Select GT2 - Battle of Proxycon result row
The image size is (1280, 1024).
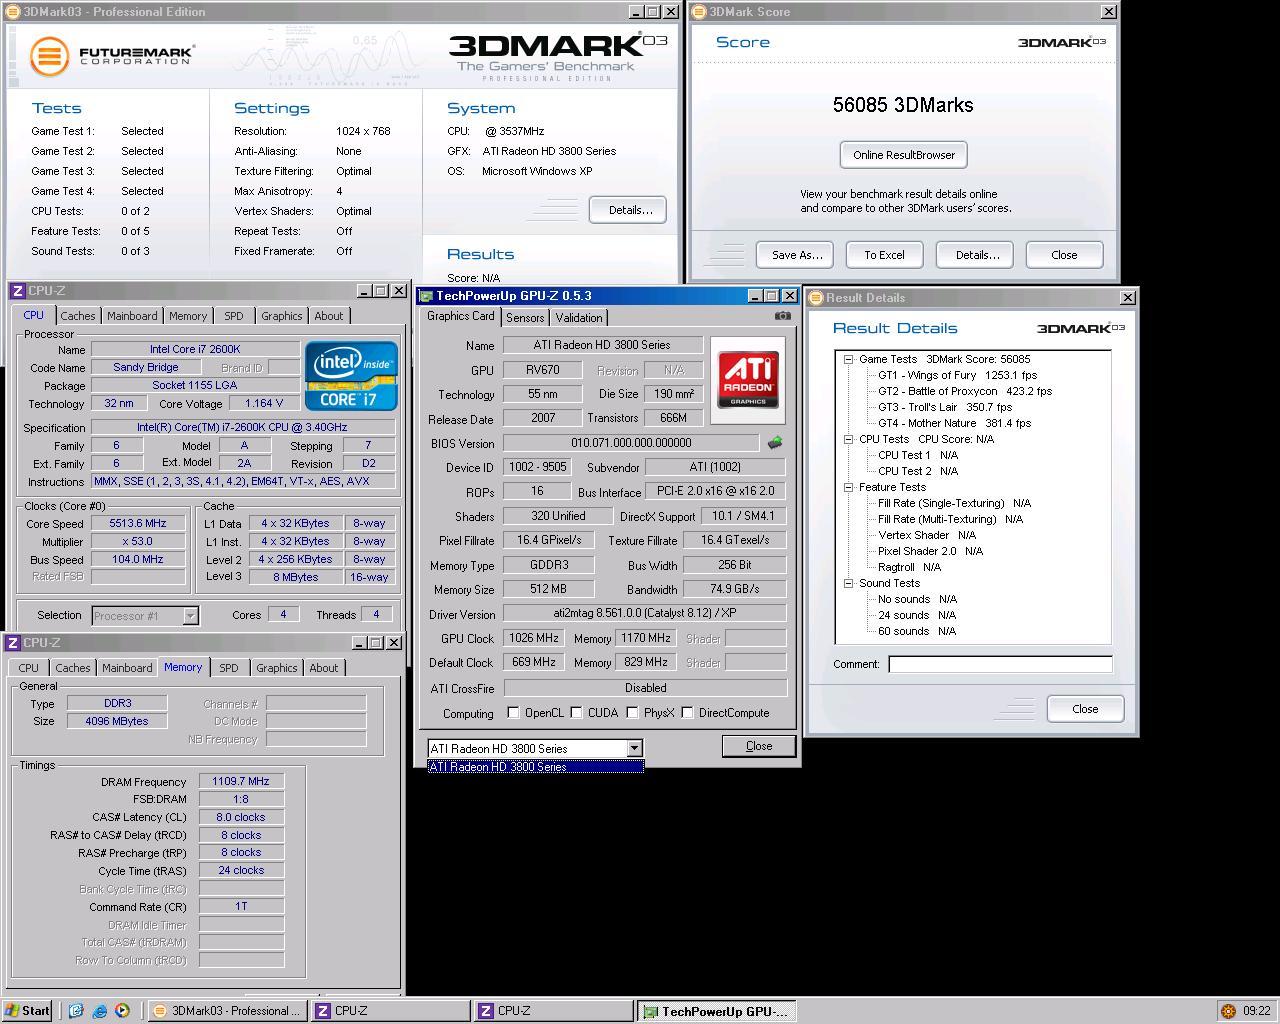coord(965,391)
